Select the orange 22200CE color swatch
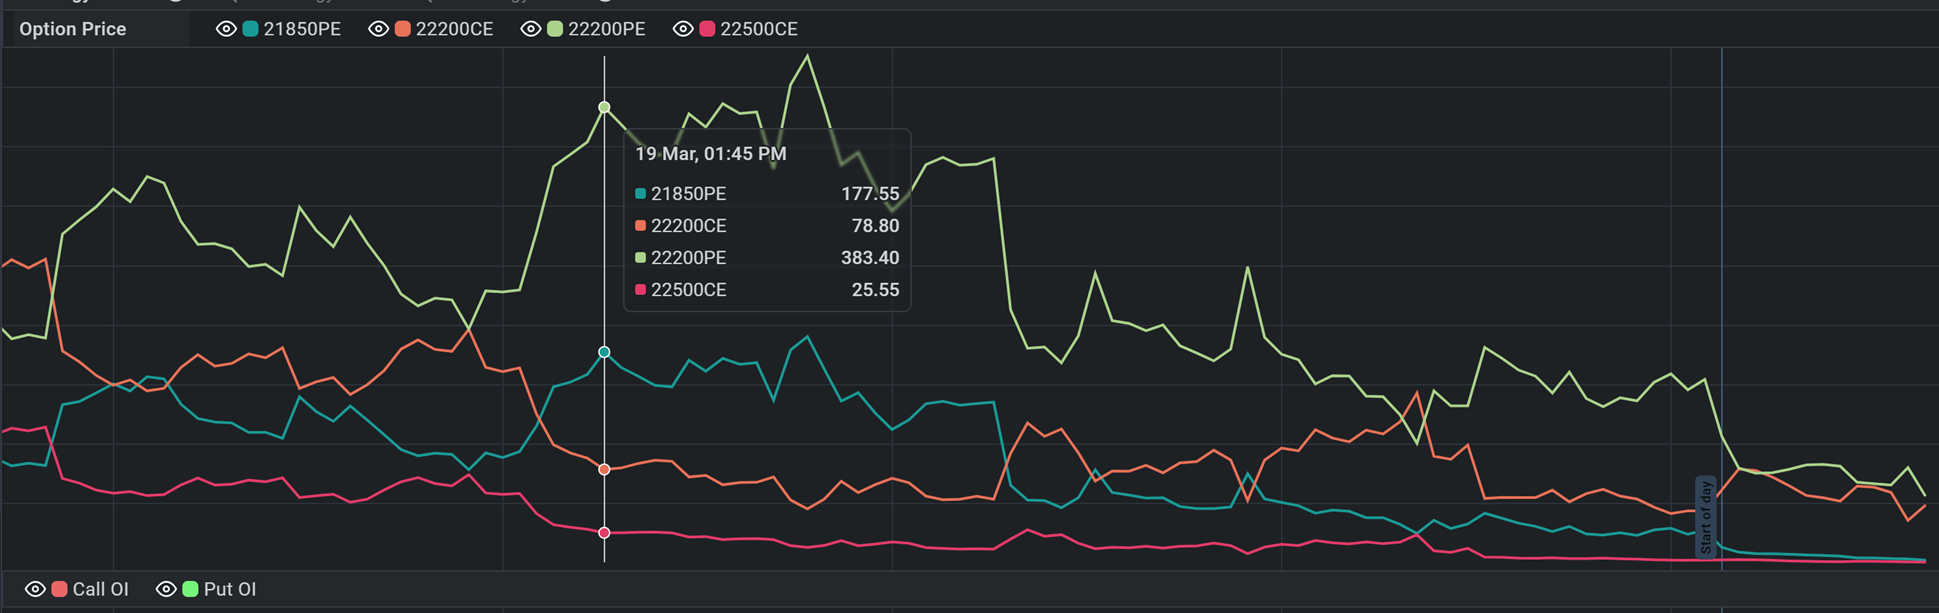 tap(403, 29)
